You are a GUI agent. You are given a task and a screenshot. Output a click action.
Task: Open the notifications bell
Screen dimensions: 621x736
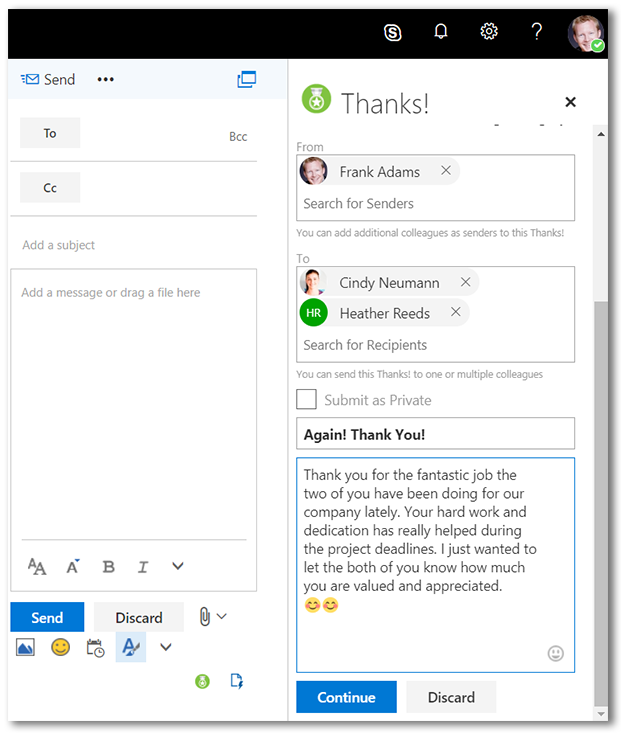coord(440,32)
